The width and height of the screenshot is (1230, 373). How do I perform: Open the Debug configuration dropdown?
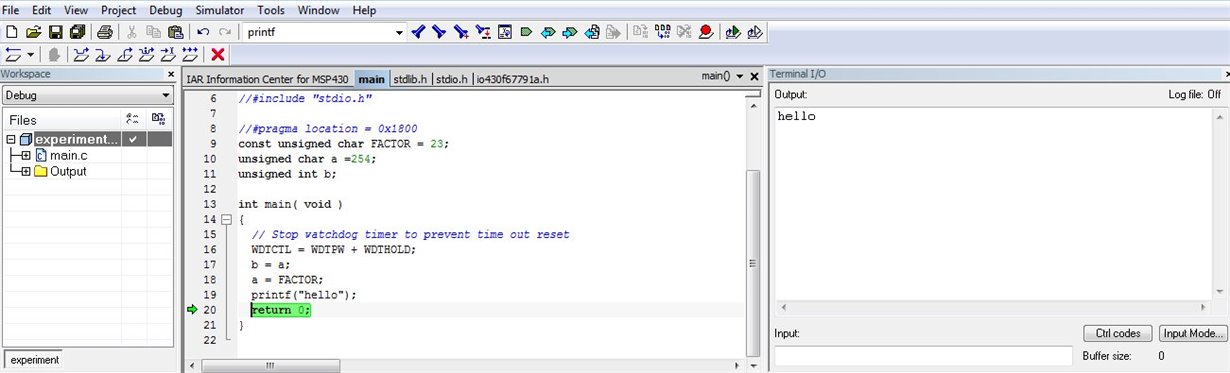[x=166, y=96]
